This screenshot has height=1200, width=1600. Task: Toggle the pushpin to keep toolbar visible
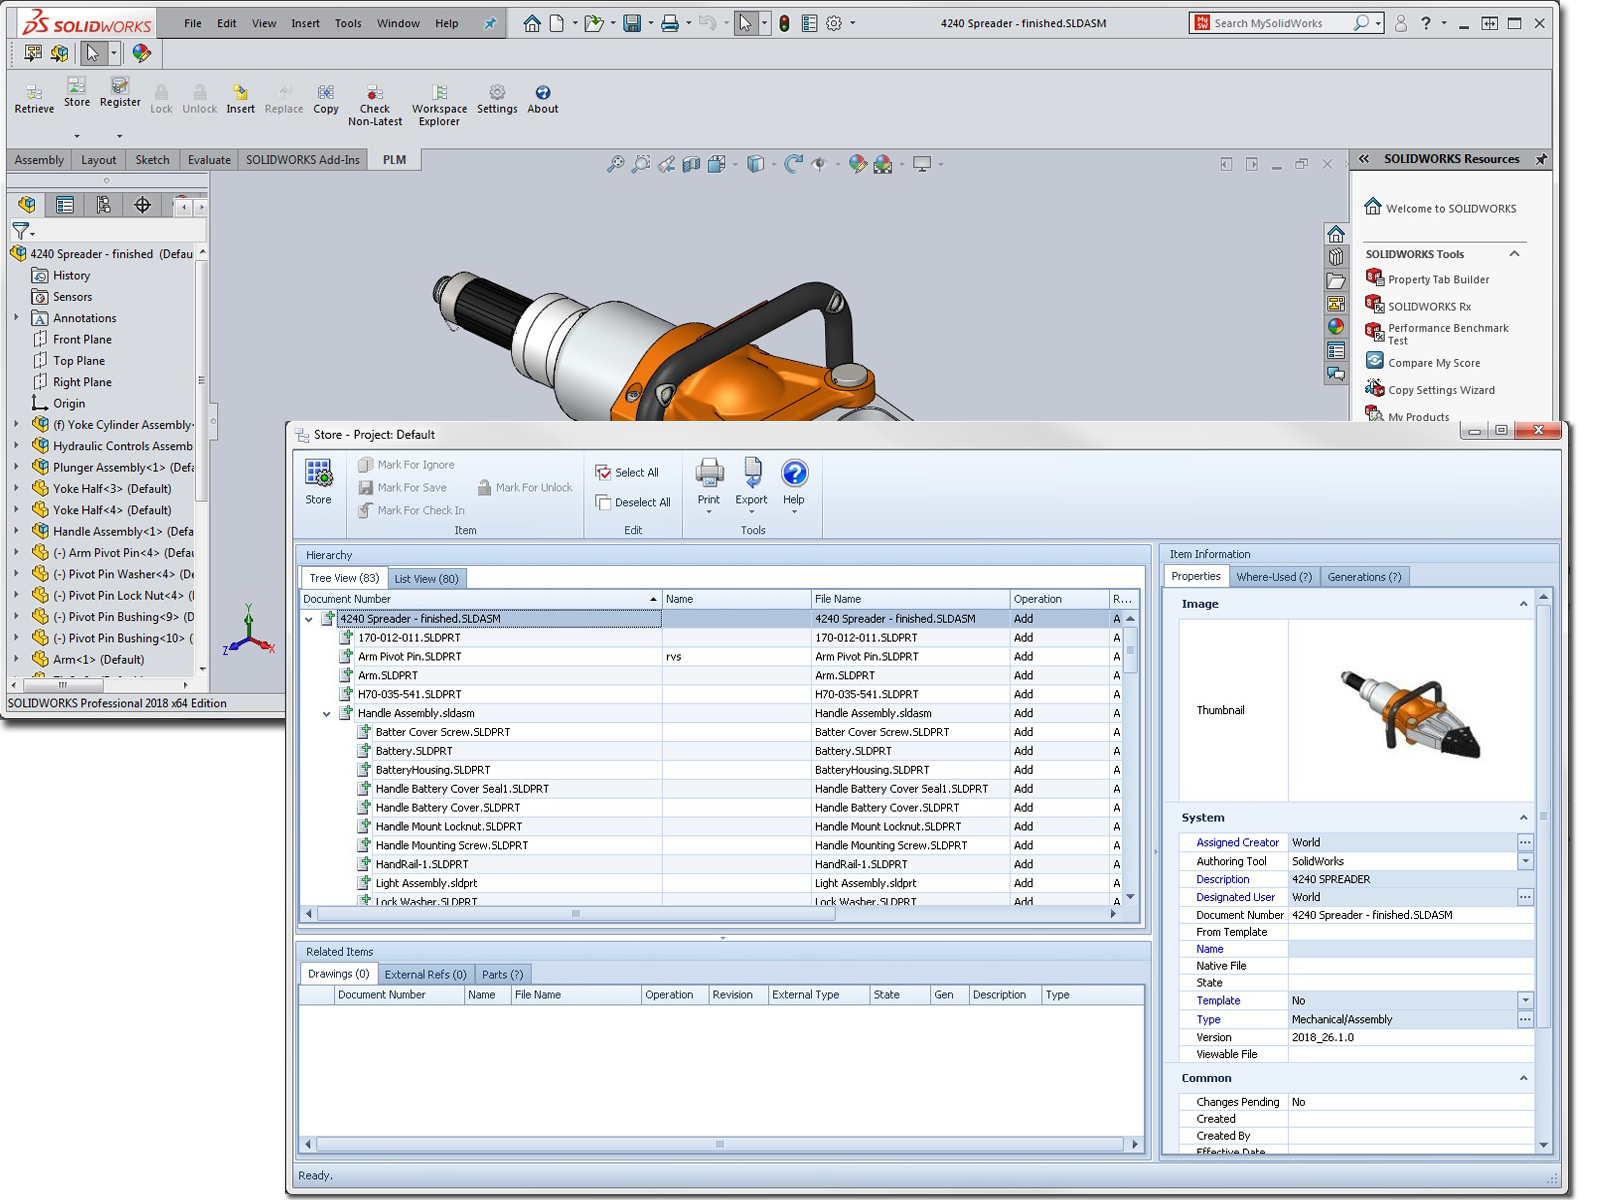[489, 22]
